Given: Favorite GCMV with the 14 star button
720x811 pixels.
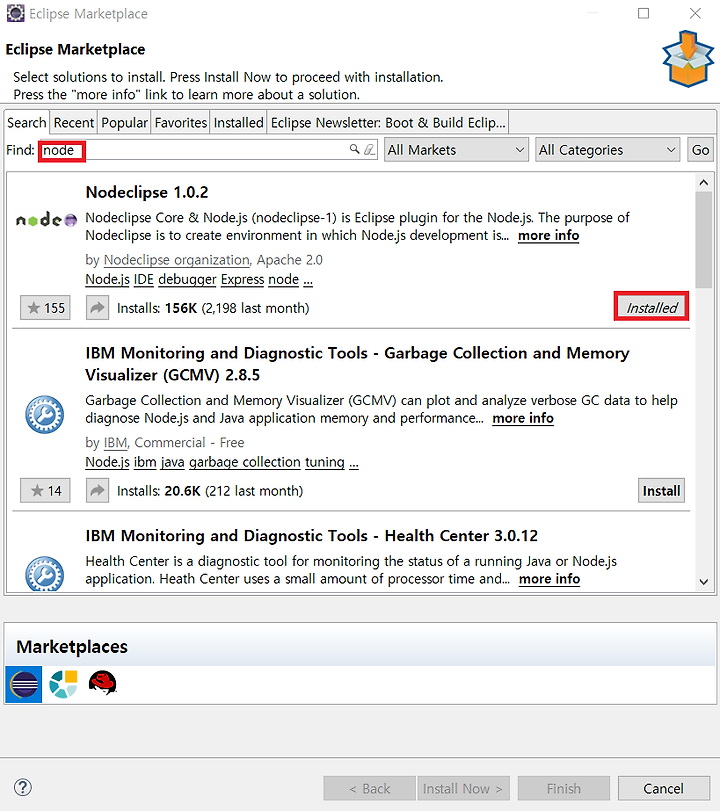Looking at the screenshot, I should [46, 490].
